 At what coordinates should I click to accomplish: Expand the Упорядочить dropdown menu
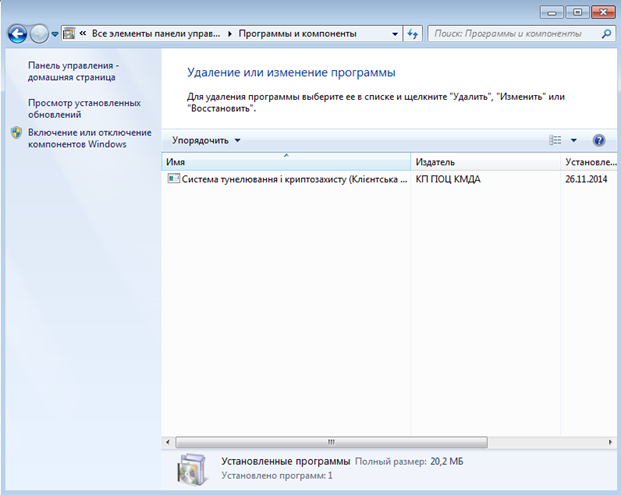206,141
